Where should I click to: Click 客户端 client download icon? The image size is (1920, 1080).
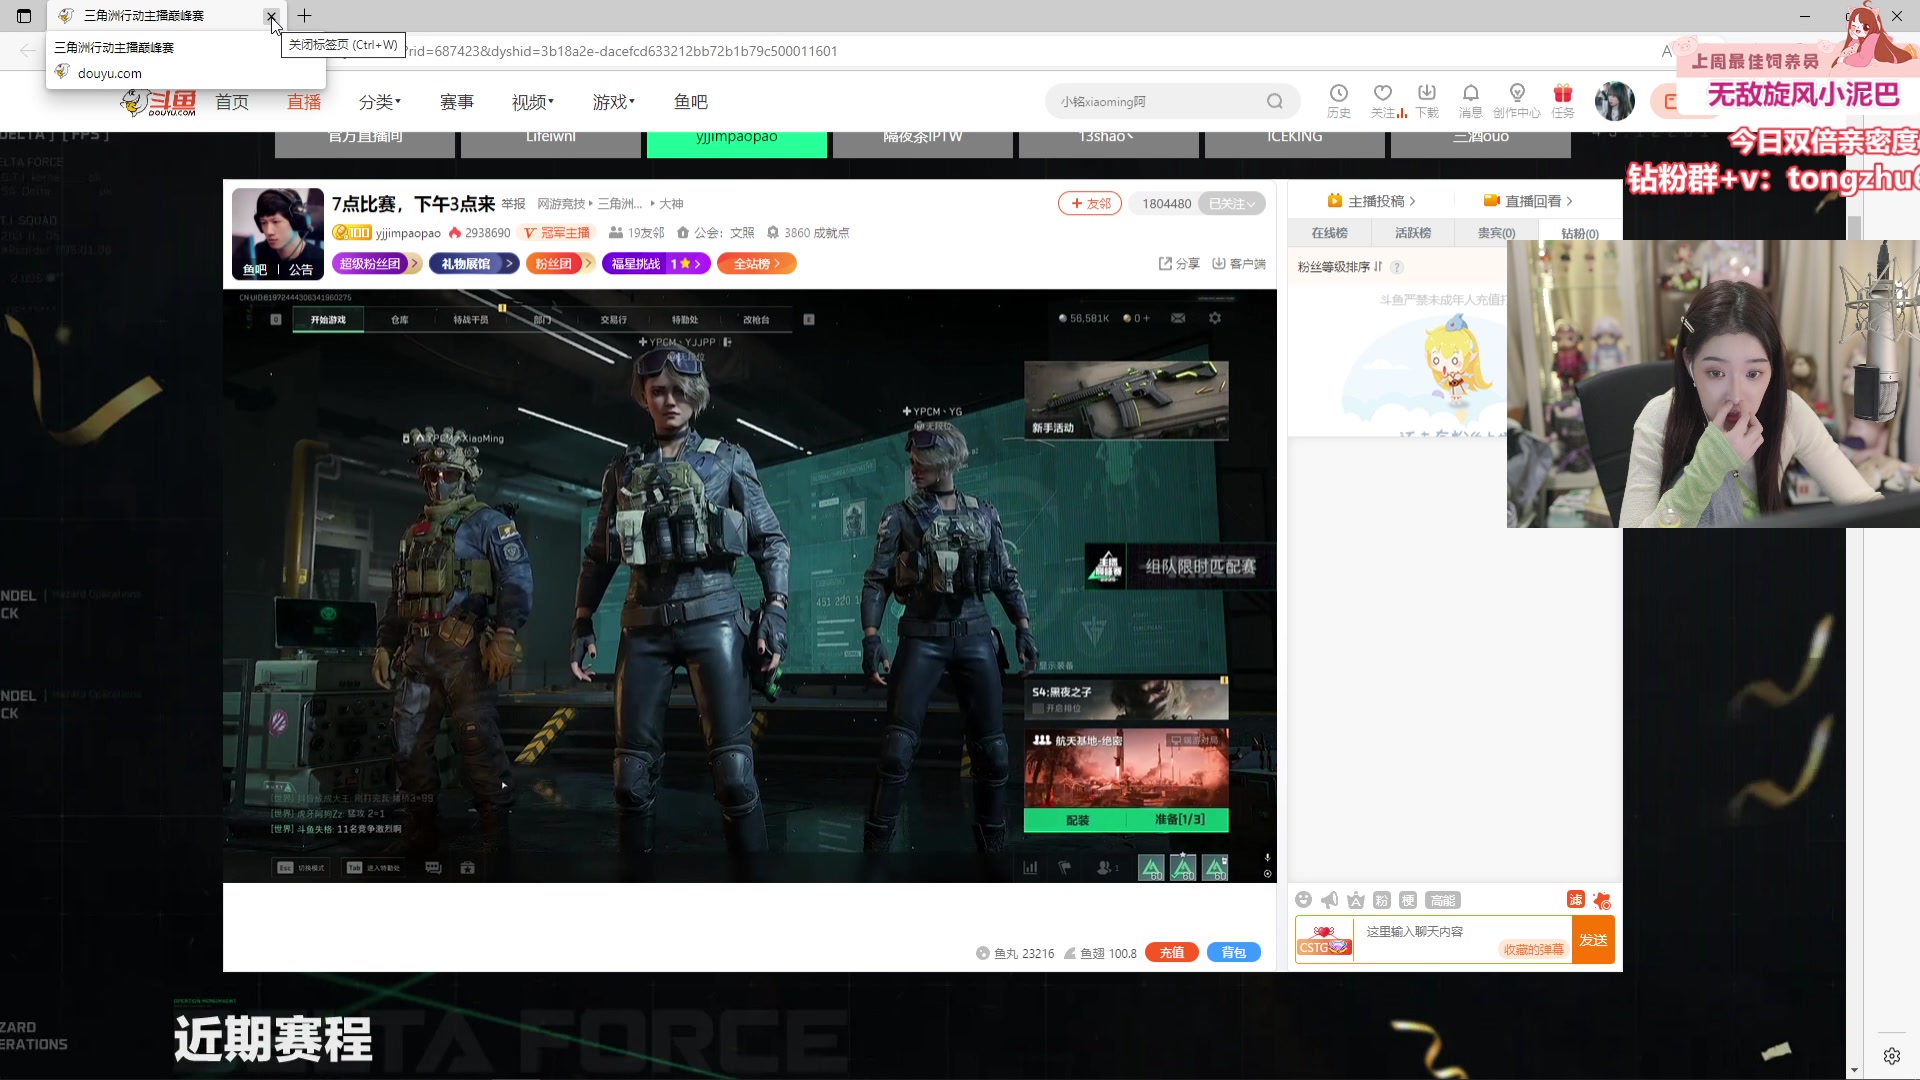pyautogui.click(x=1238, y=264)
